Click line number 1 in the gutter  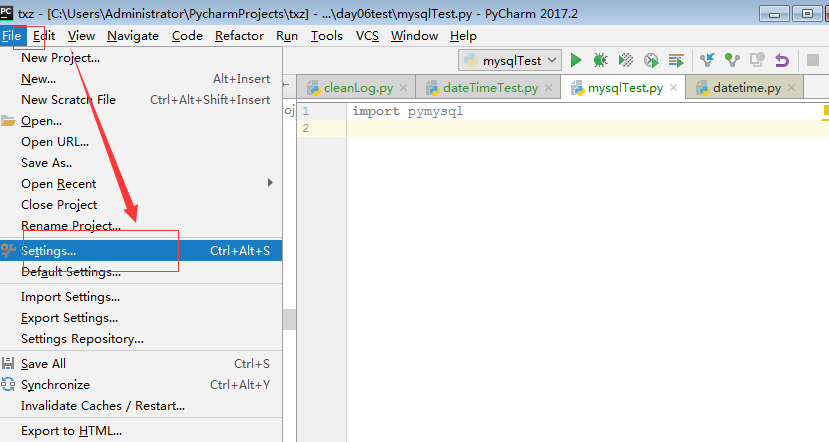pyautogui.click(x=306, y=112)
